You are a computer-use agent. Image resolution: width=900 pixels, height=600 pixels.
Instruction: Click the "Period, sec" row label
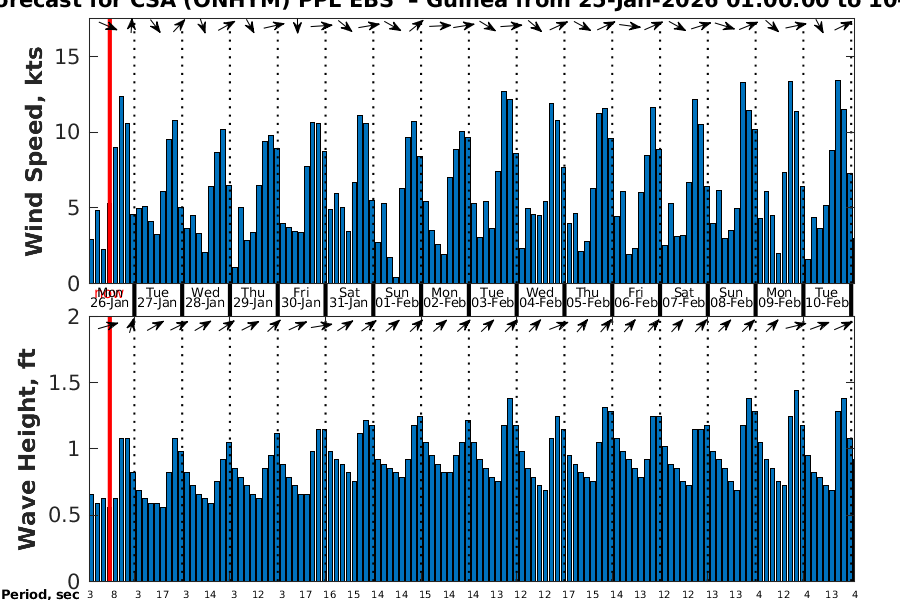[x=40, y=595]
